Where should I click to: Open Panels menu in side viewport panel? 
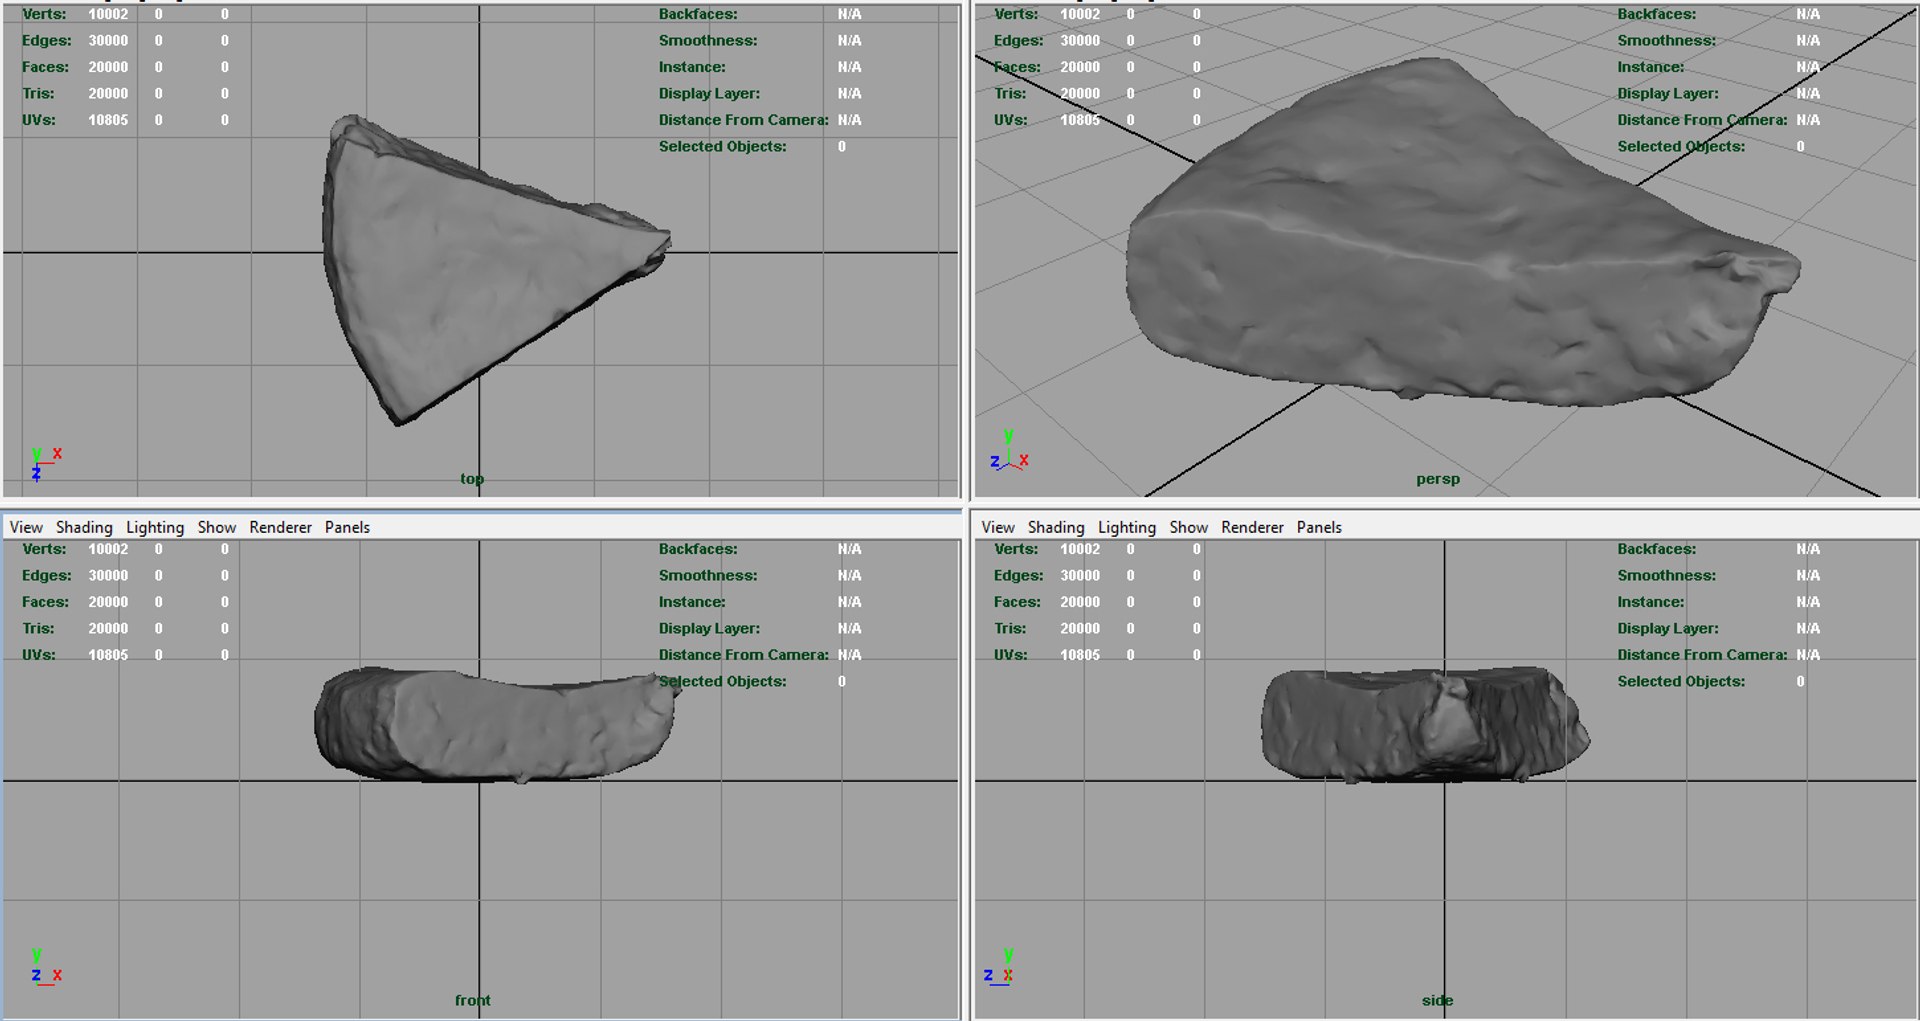pyautogui.click(x=1319, y=527)
